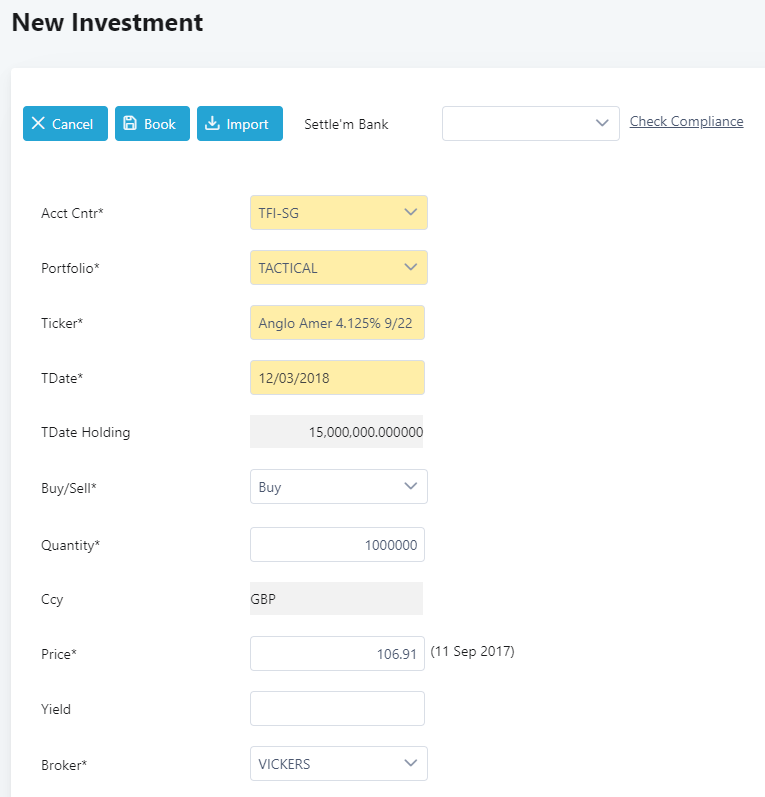Click the TDate Holding read-only value
Viewport: 765px width, 797px height.
click(x=336, y=432)
